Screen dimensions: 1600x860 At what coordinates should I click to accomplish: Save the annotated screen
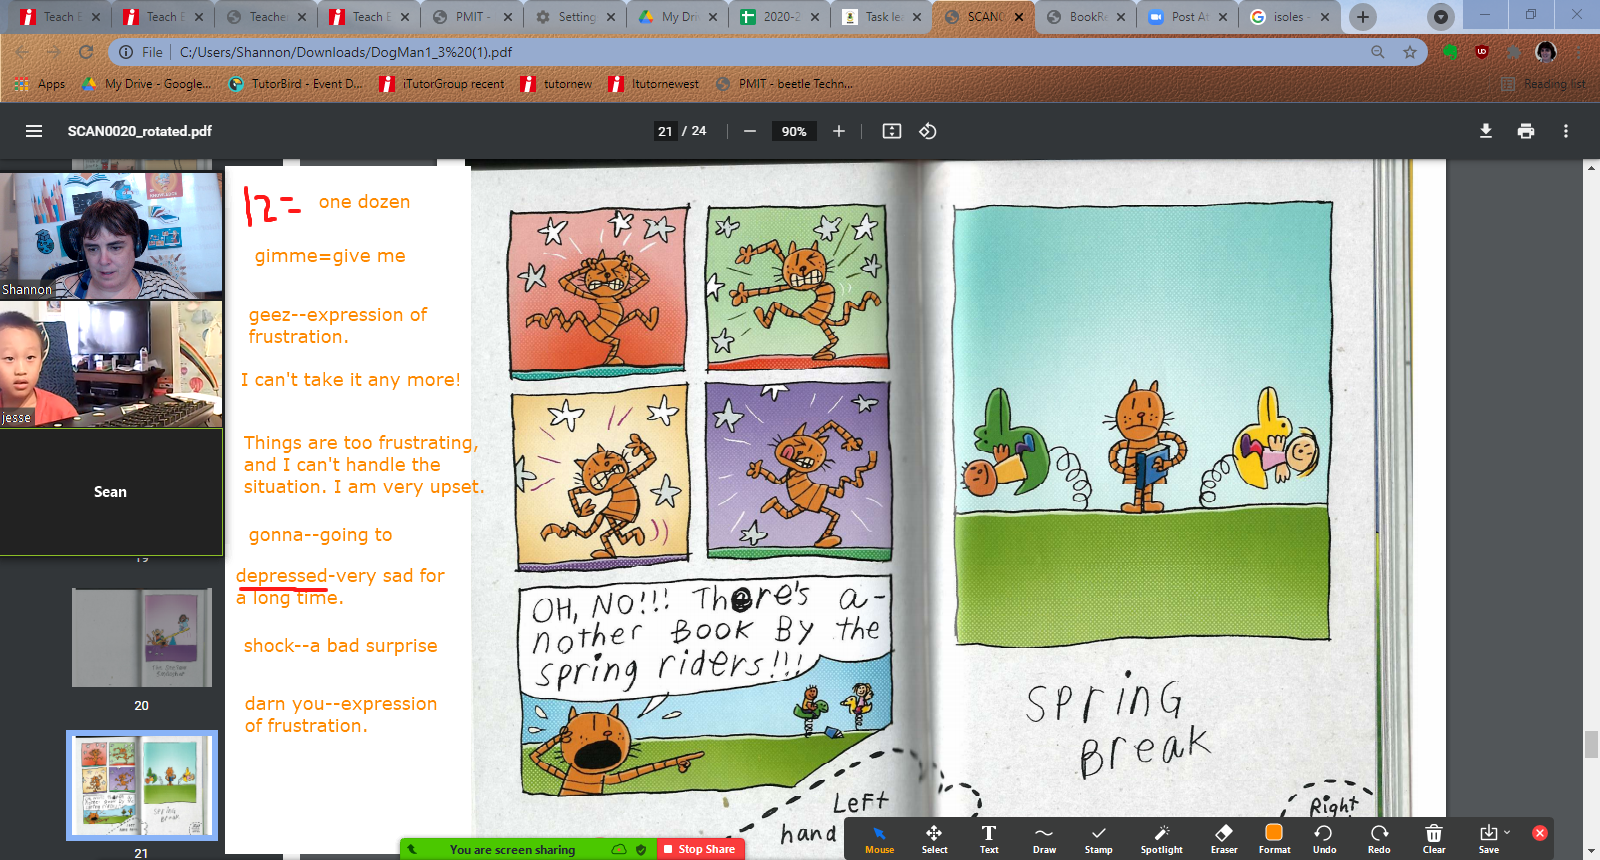[1489, 839]
